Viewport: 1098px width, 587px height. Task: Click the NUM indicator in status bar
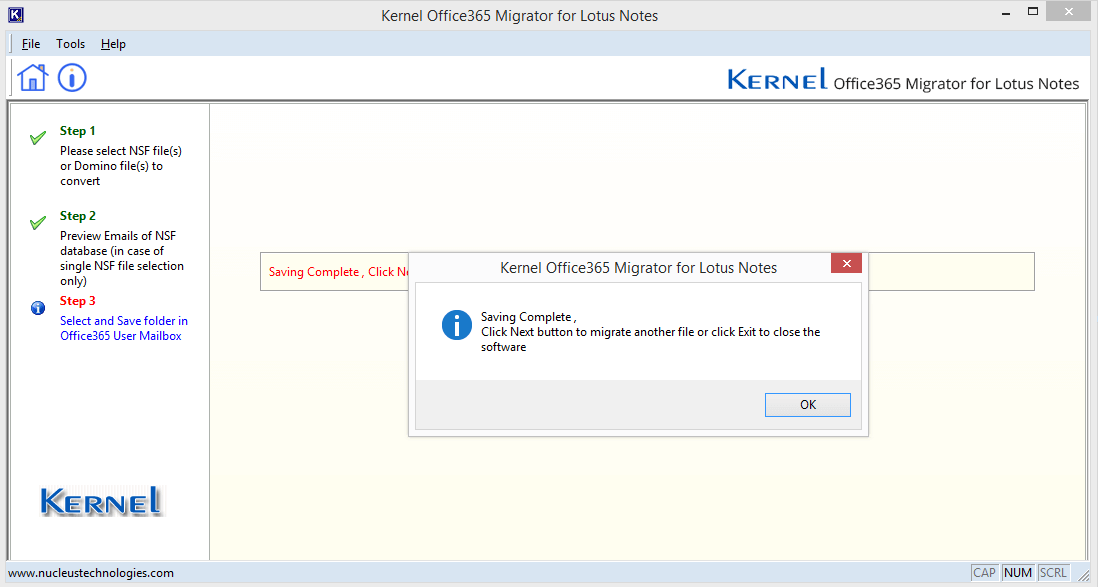pos(1018,573)
